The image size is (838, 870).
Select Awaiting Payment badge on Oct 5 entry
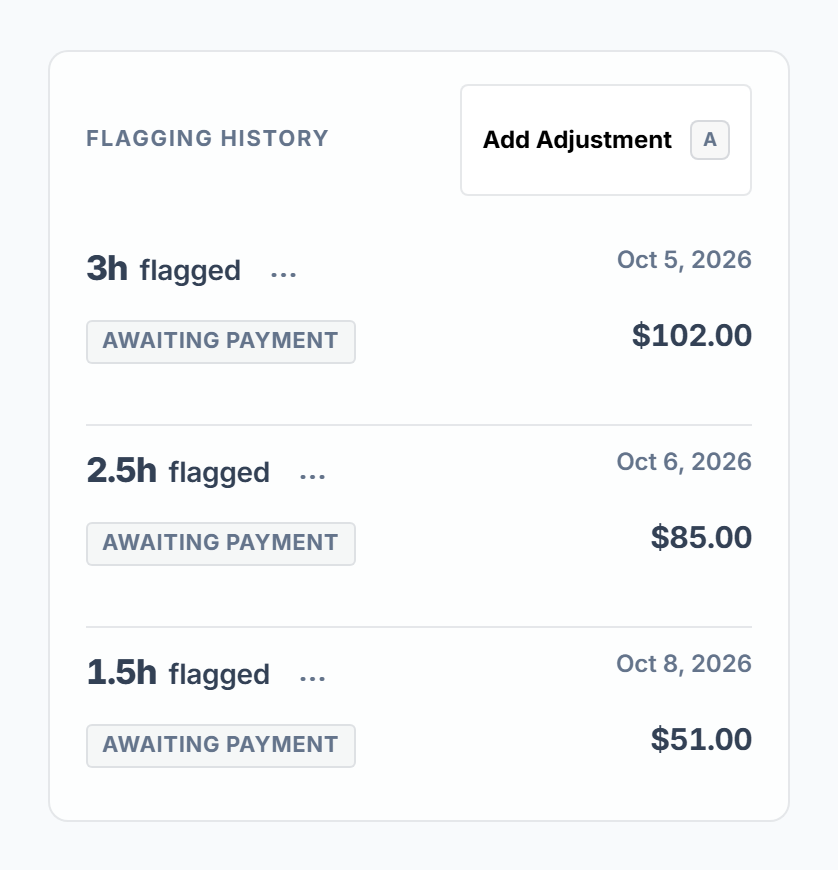pos(221,342)
